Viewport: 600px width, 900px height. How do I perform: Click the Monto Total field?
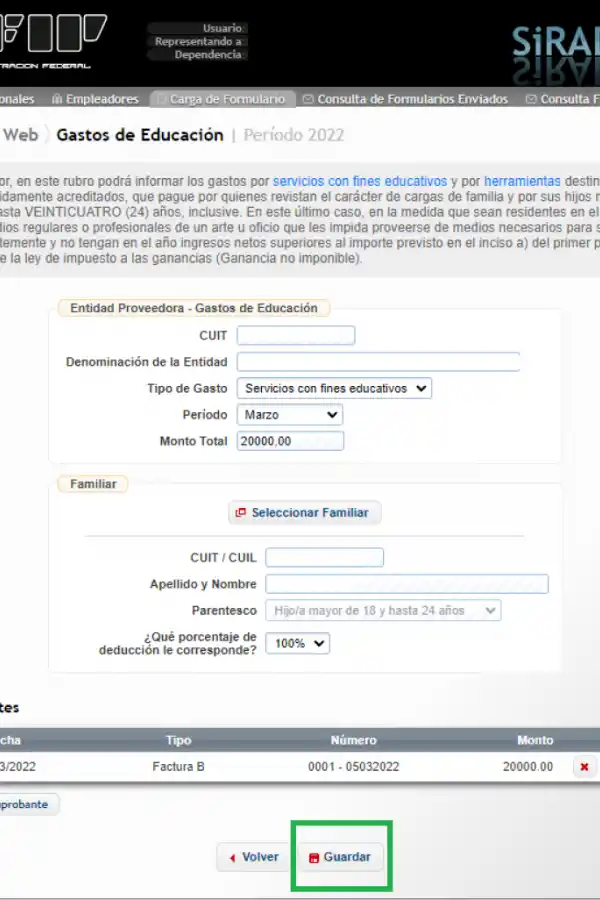pyautogui.click(x=291, y=441)
